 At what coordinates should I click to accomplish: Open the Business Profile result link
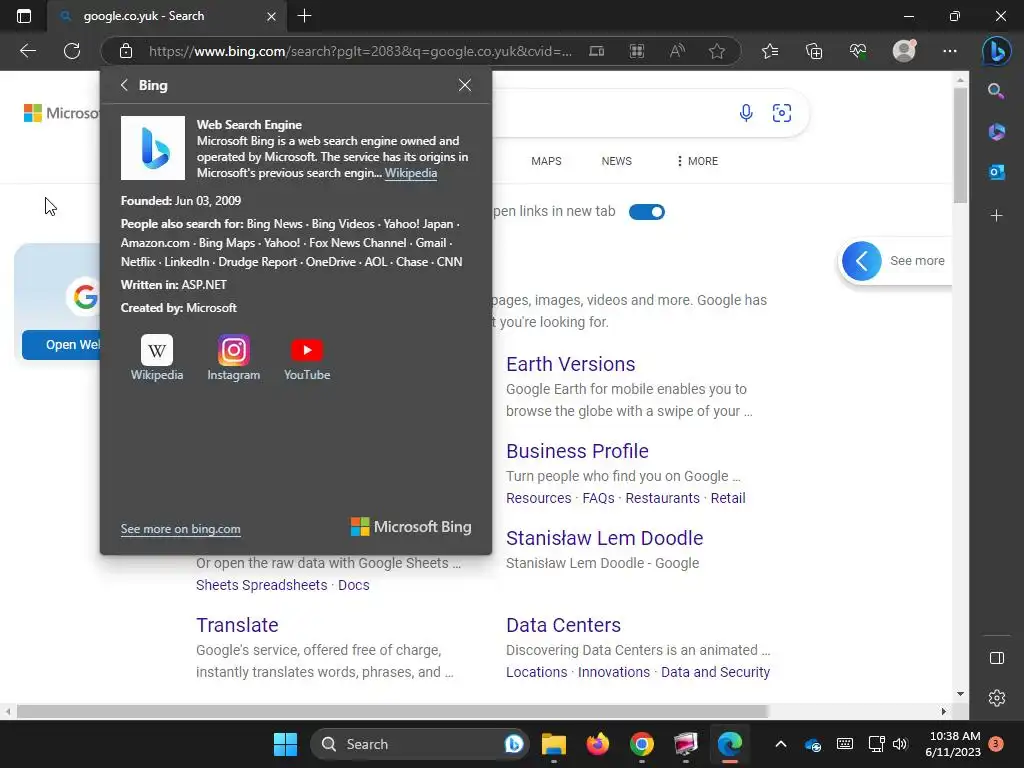point(577,451)
